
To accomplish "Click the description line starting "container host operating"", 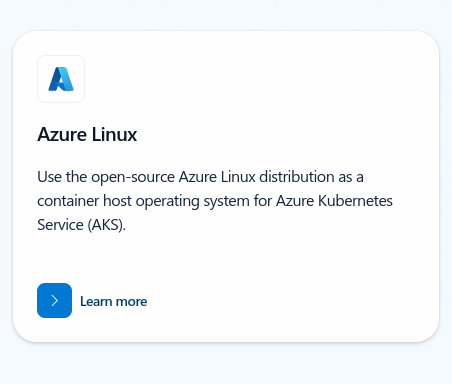I will 215,201.
